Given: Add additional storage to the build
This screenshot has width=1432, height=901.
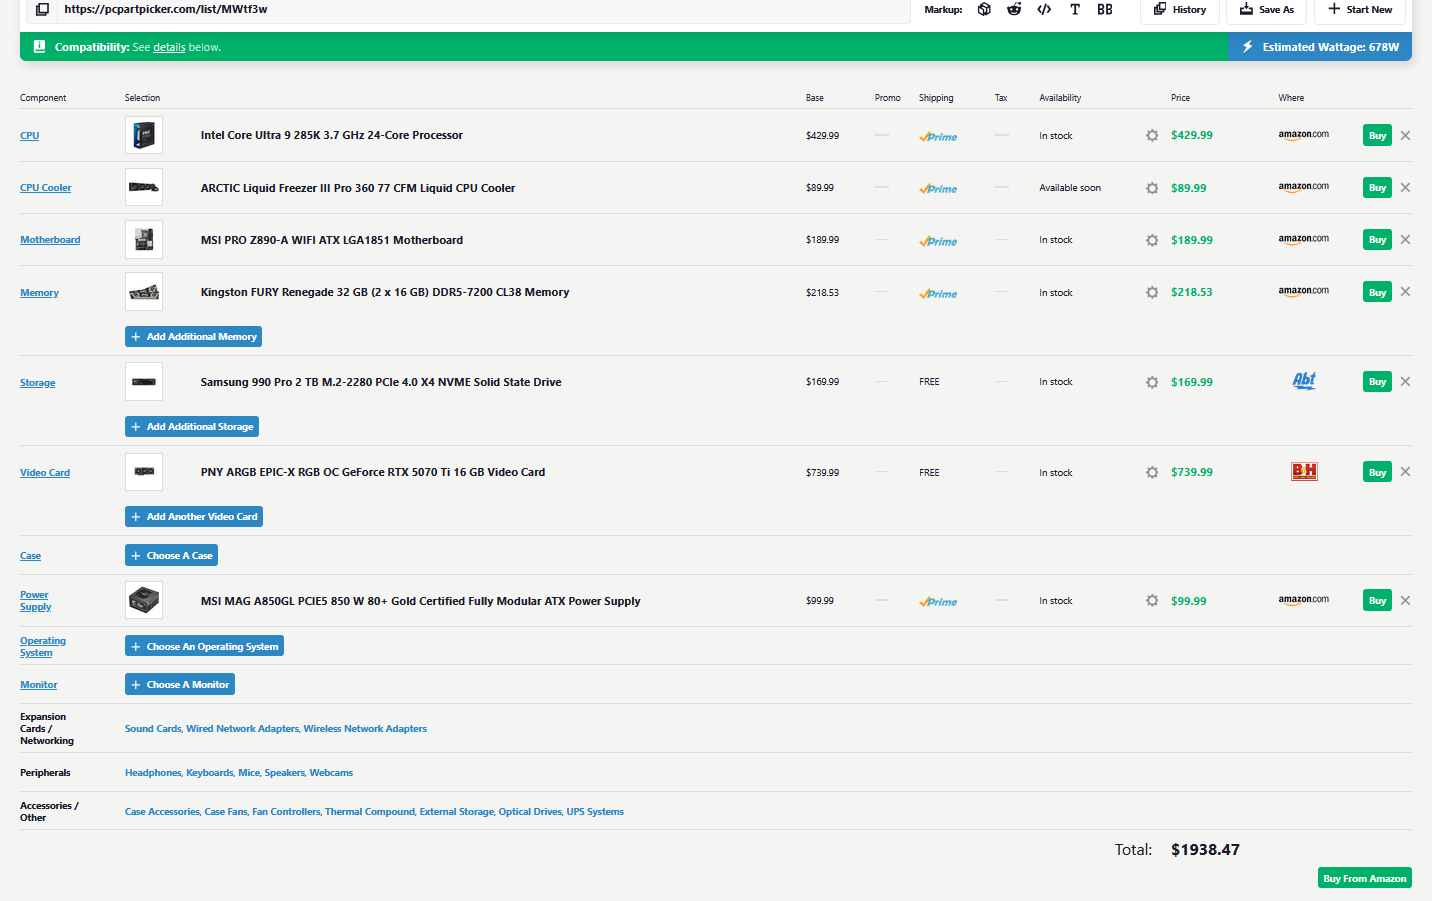Looking at the screenshot, I should [192, 427].
